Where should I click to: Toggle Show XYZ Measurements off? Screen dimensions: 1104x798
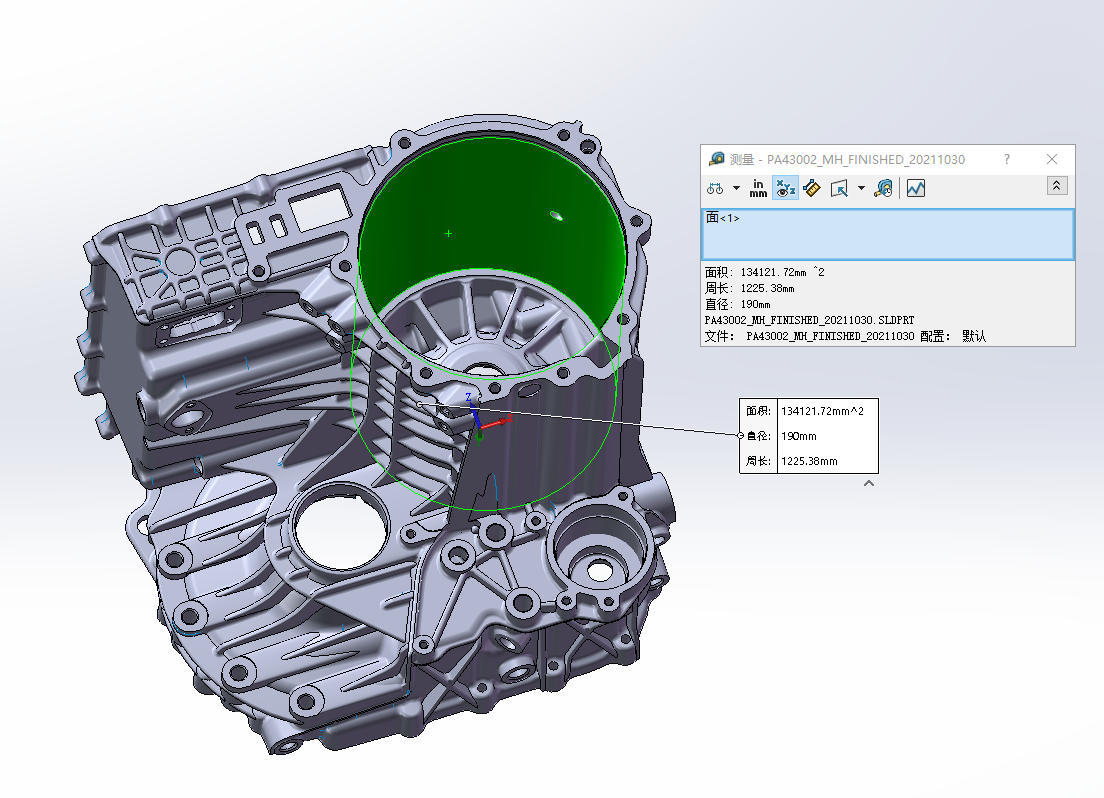click(786, 188)
